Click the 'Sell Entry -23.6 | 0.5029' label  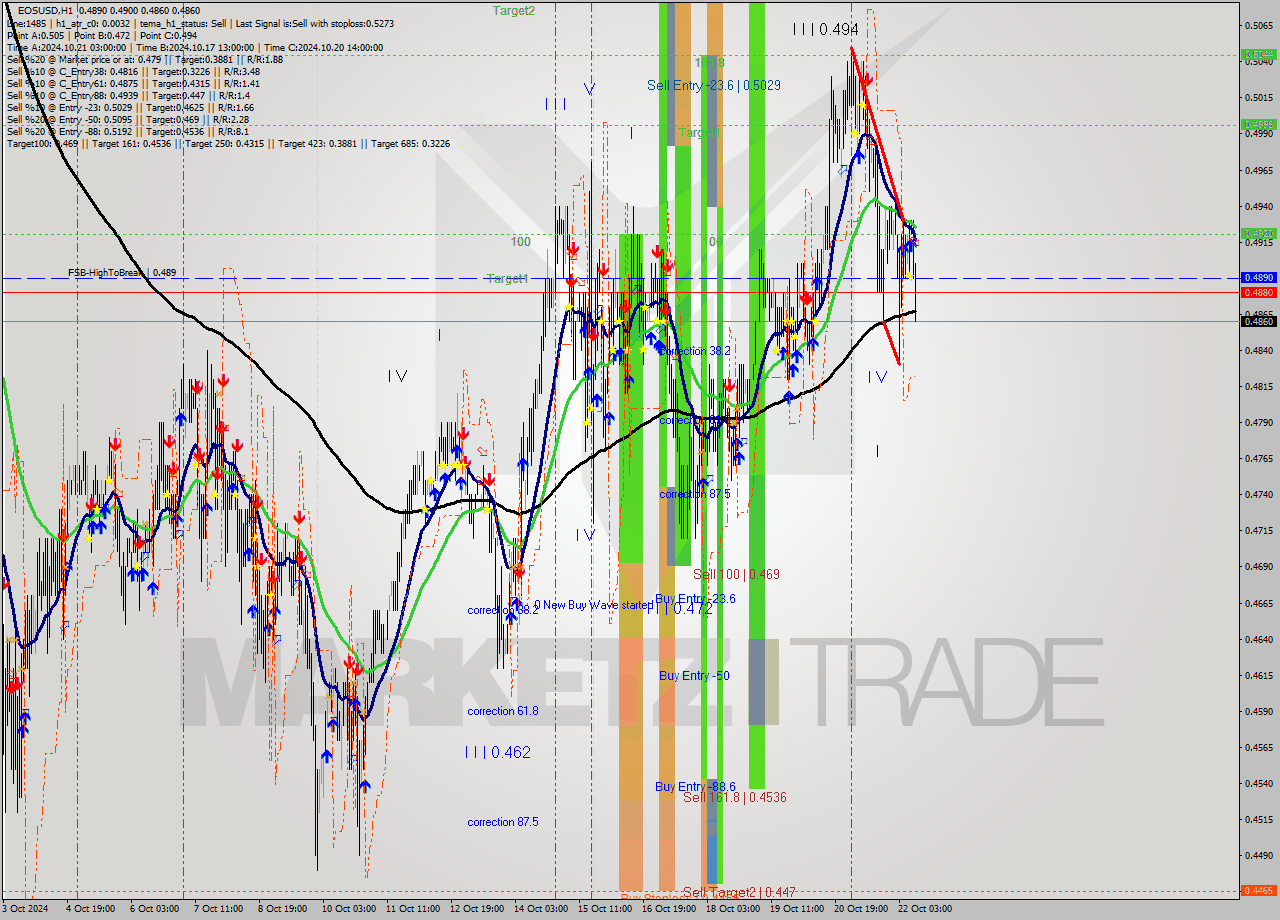pyautogui.click(x=714, y=85)
